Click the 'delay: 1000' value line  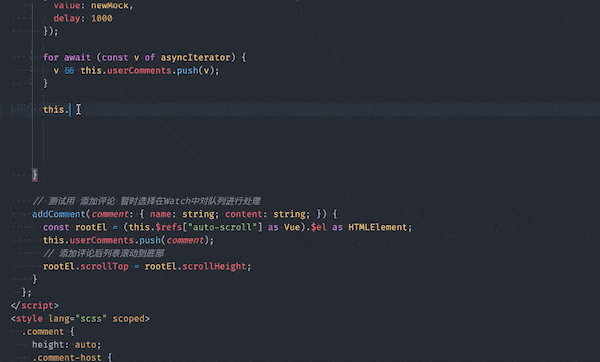click(x=83, y=18)
